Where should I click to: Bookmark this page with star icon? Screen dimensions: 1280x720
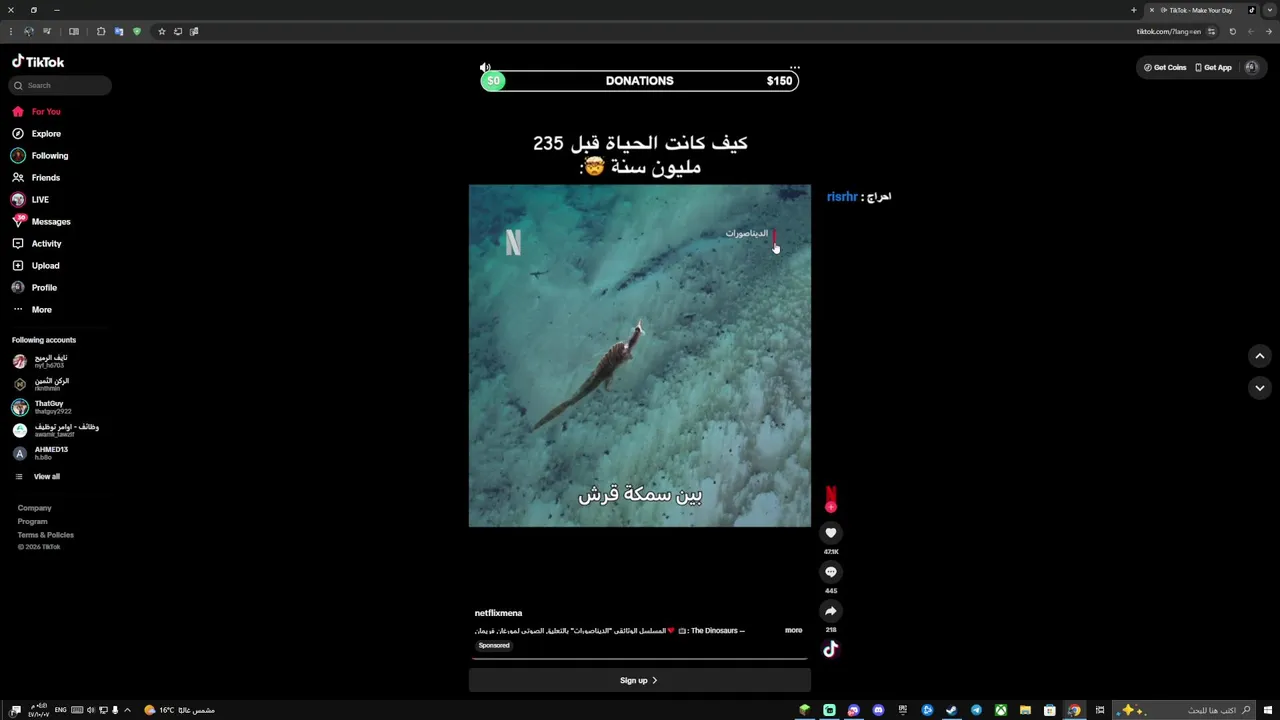(161, 31)
